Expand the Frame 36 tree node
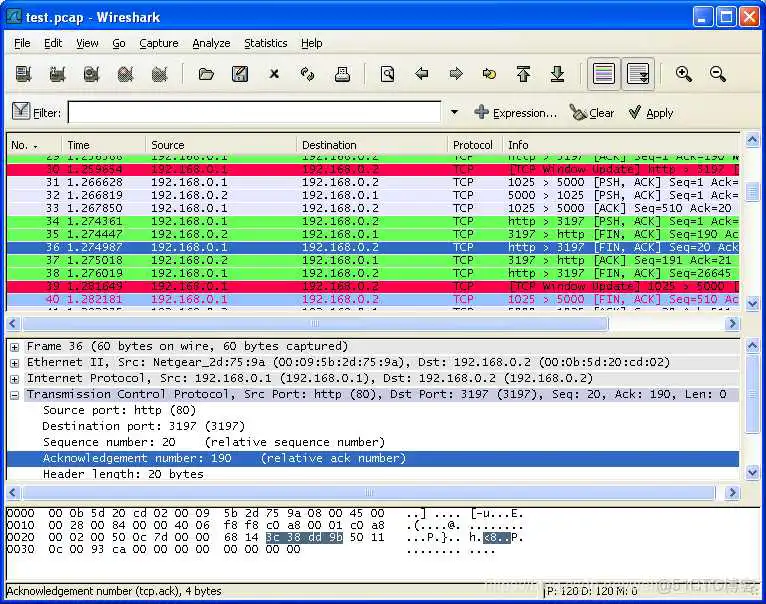 pyautogui.click(x=15, y=347)
